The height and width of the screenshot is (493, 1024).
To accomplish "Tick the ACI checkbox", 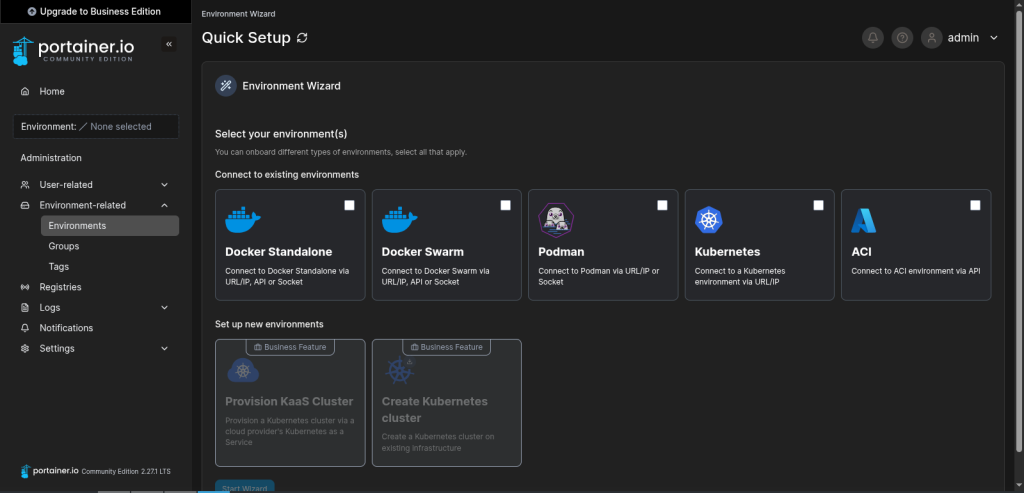I will (975, 205).
